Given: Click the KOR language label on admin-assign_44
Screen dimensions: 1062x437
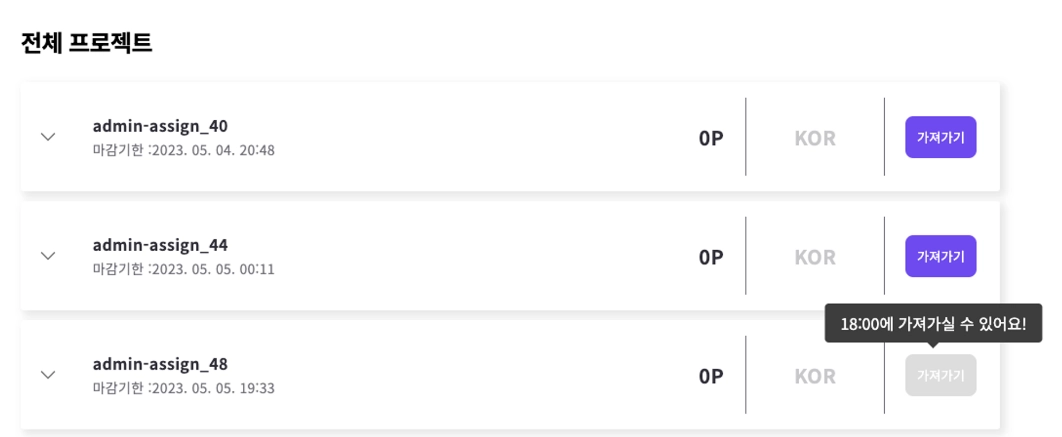Looking at the screenshot, I should coord(815,257).
